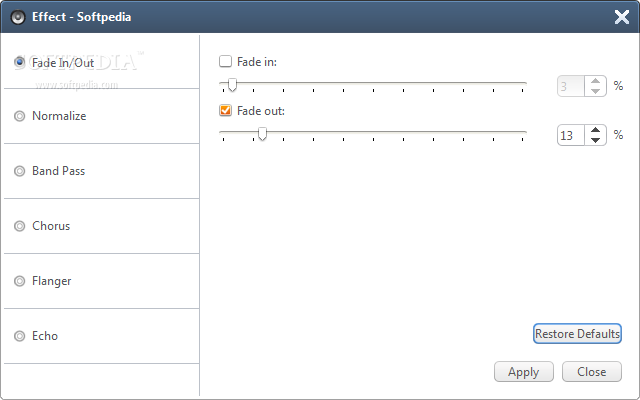This screenshot has width=640, height=400.
Task: Click the Fade in slider handle
Action: 232,85
